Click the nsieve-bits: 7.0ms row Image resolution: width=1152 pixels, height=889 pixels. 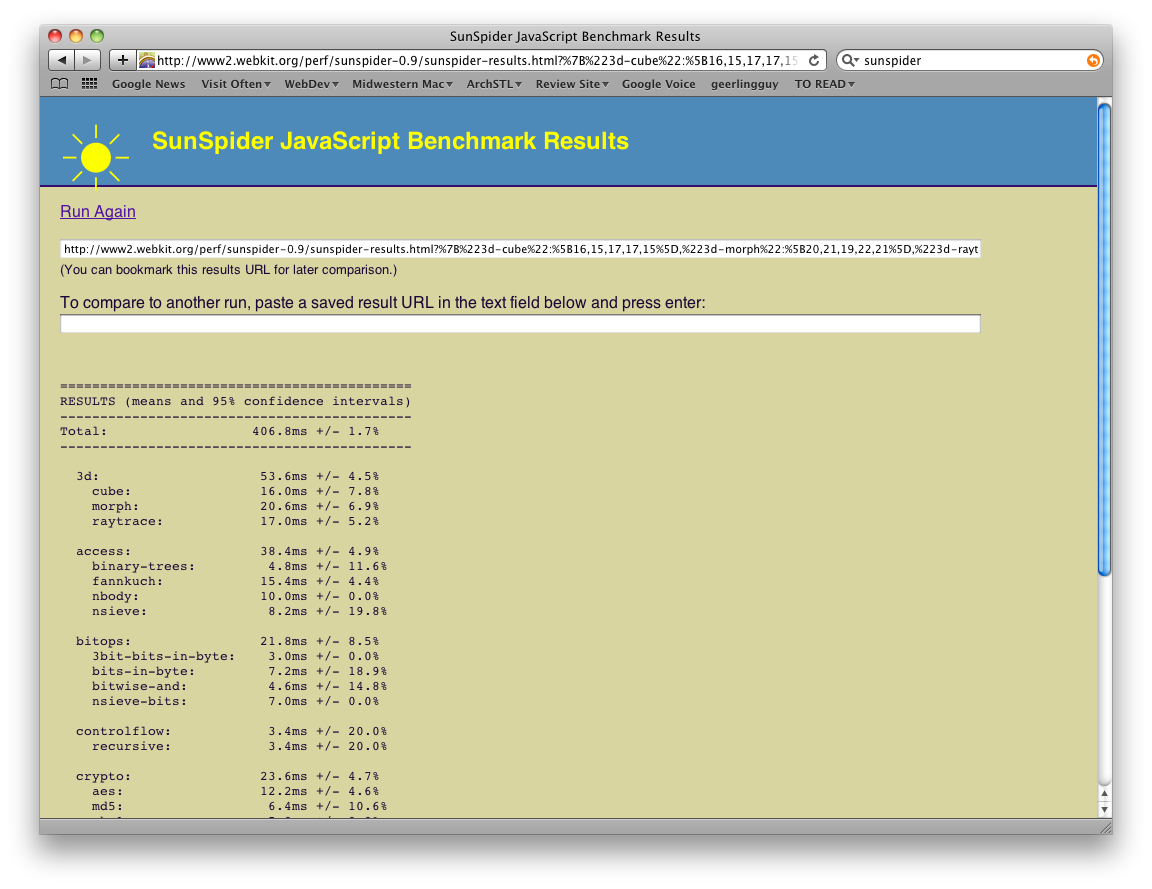pos(236,702)
